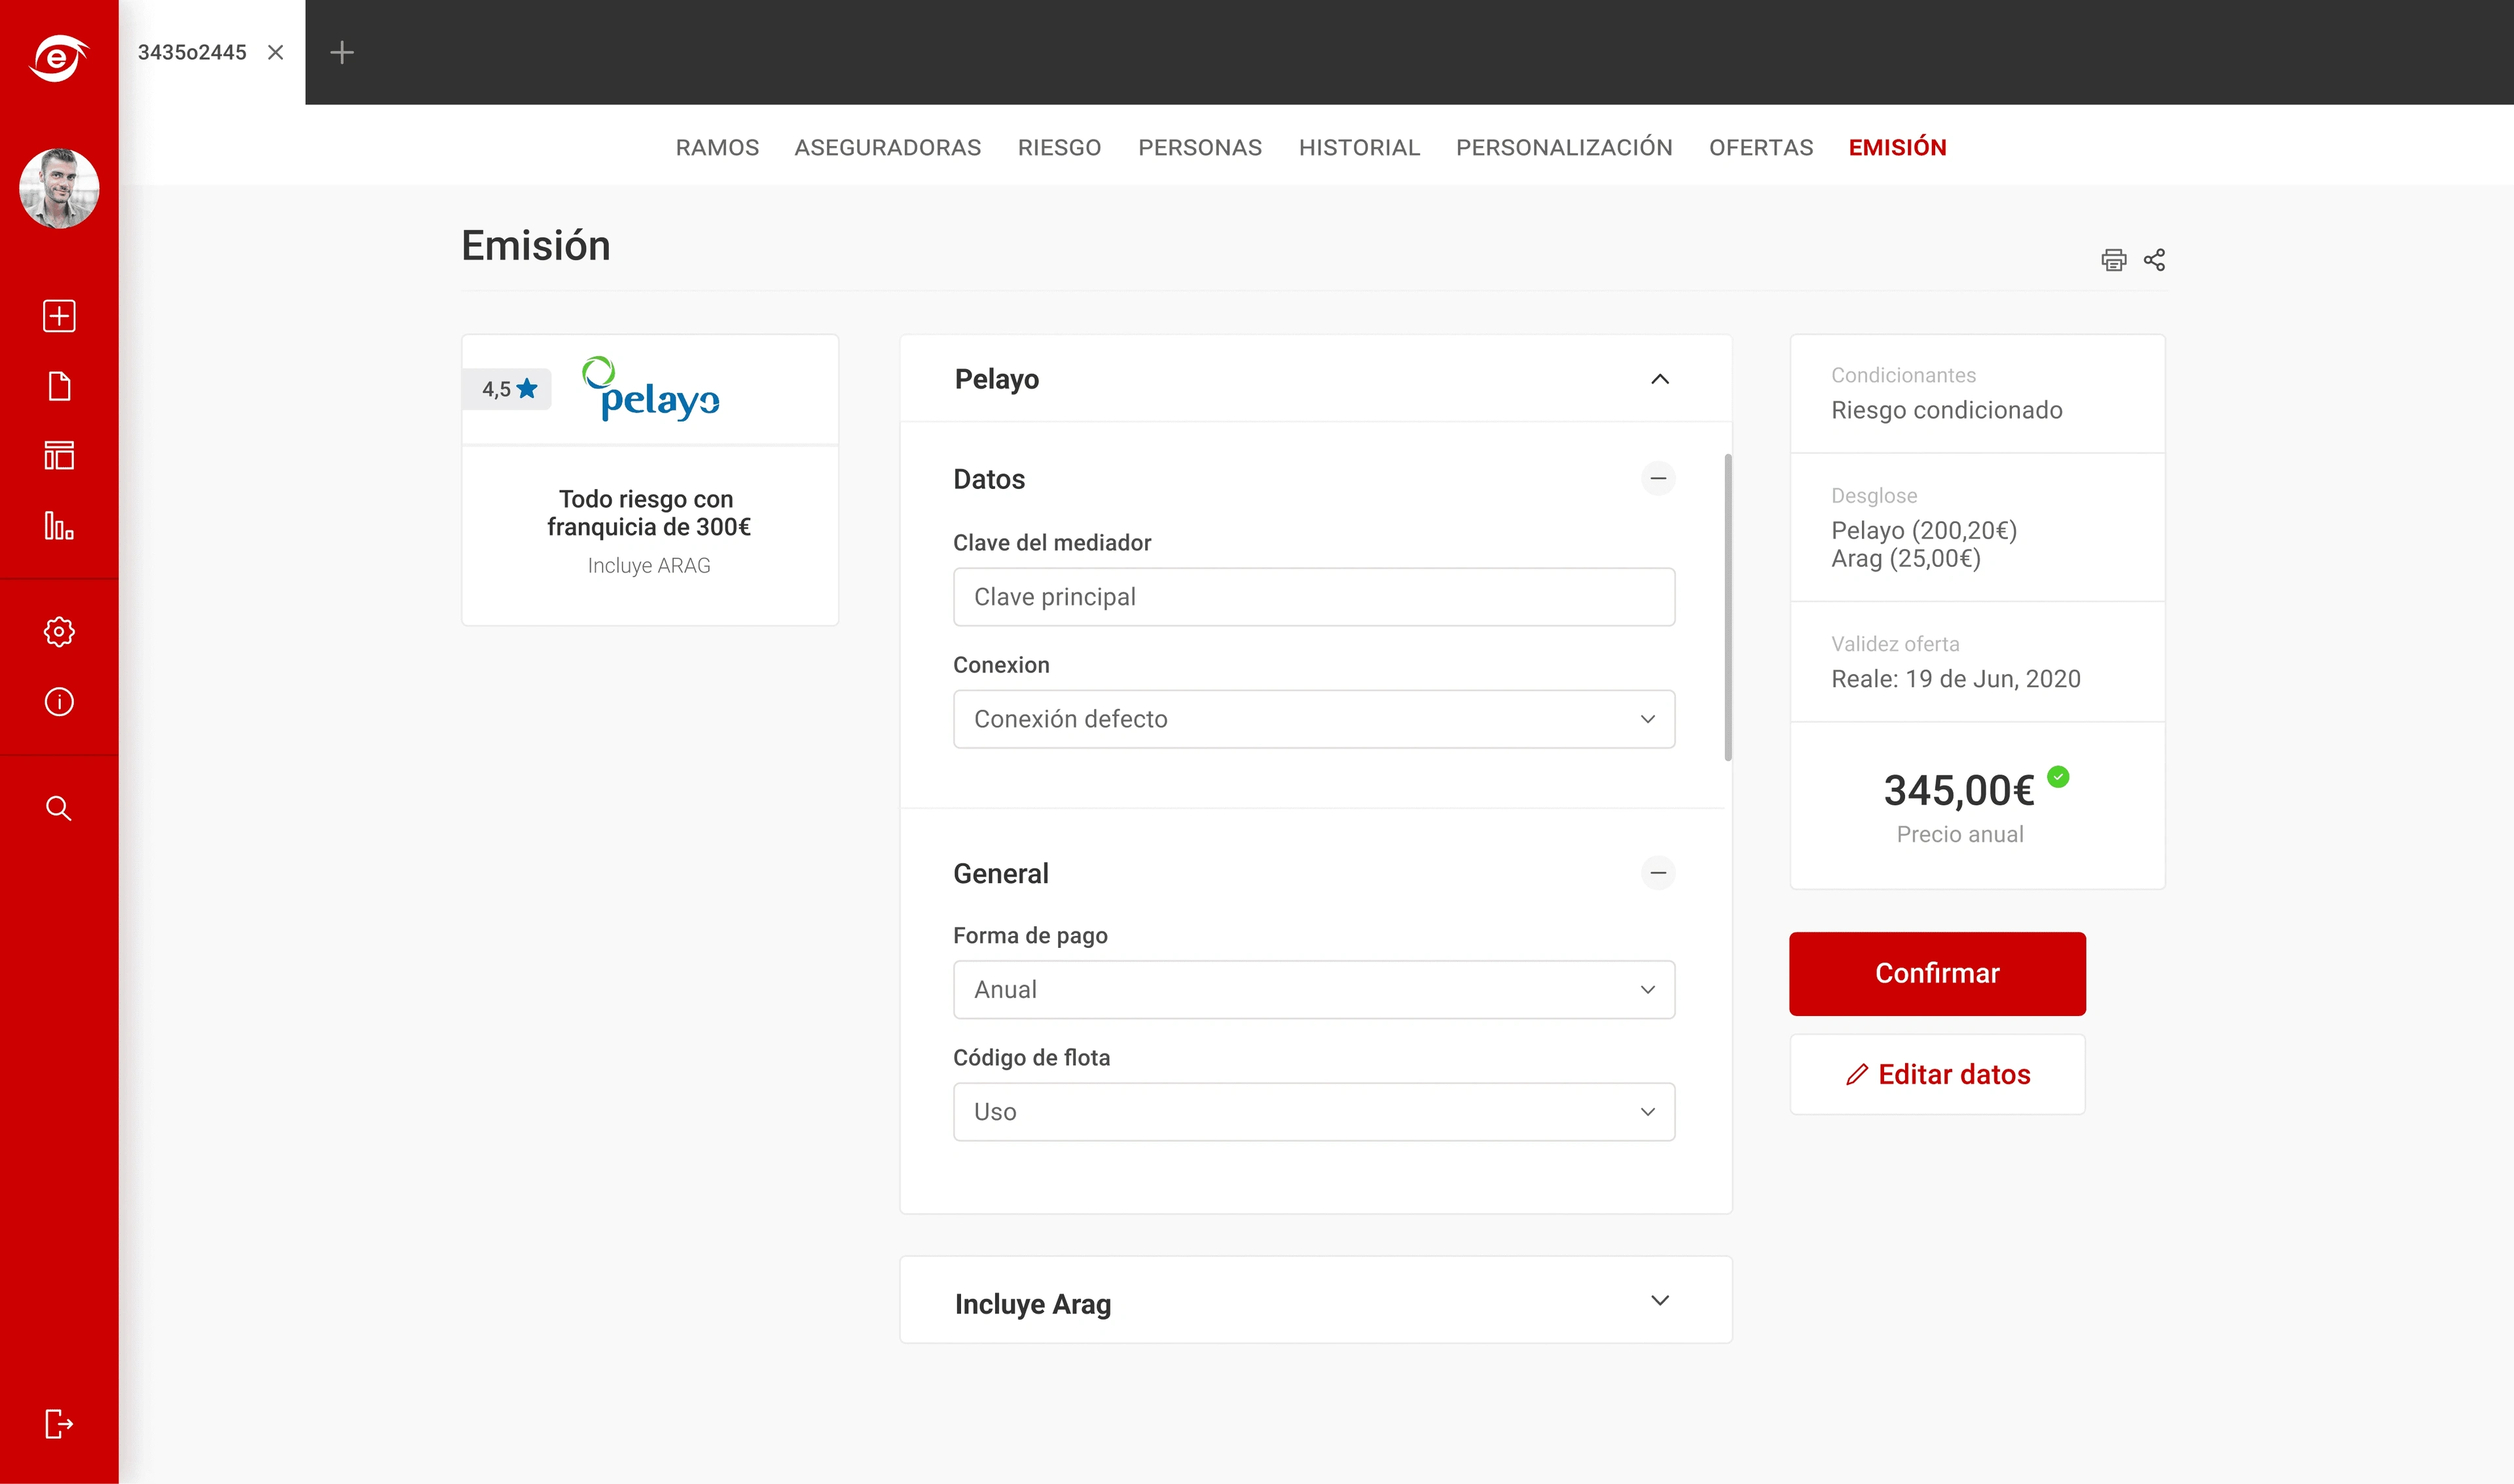The width and height of the screenshot is (2514, 1484).
Task: Print the Emisión page
Action: click(x=2113, y=260)
